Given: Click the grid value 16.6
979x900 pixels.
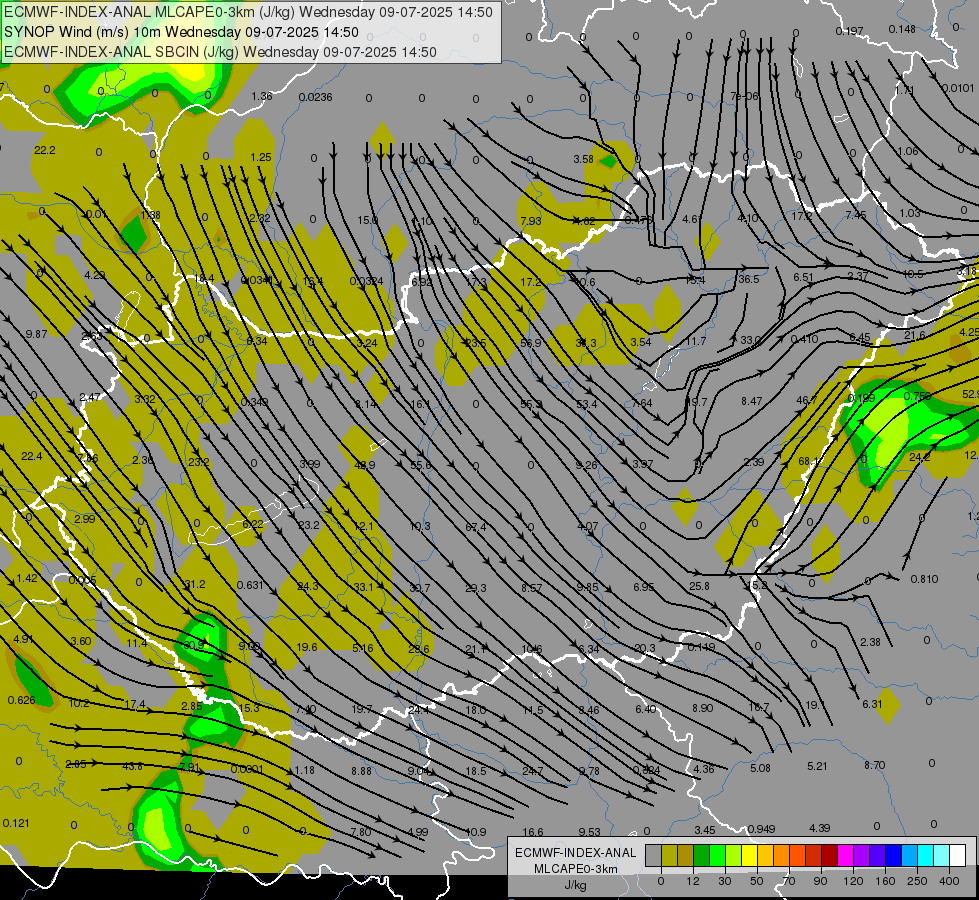Looking at the screenshot, I should point(533,831).
